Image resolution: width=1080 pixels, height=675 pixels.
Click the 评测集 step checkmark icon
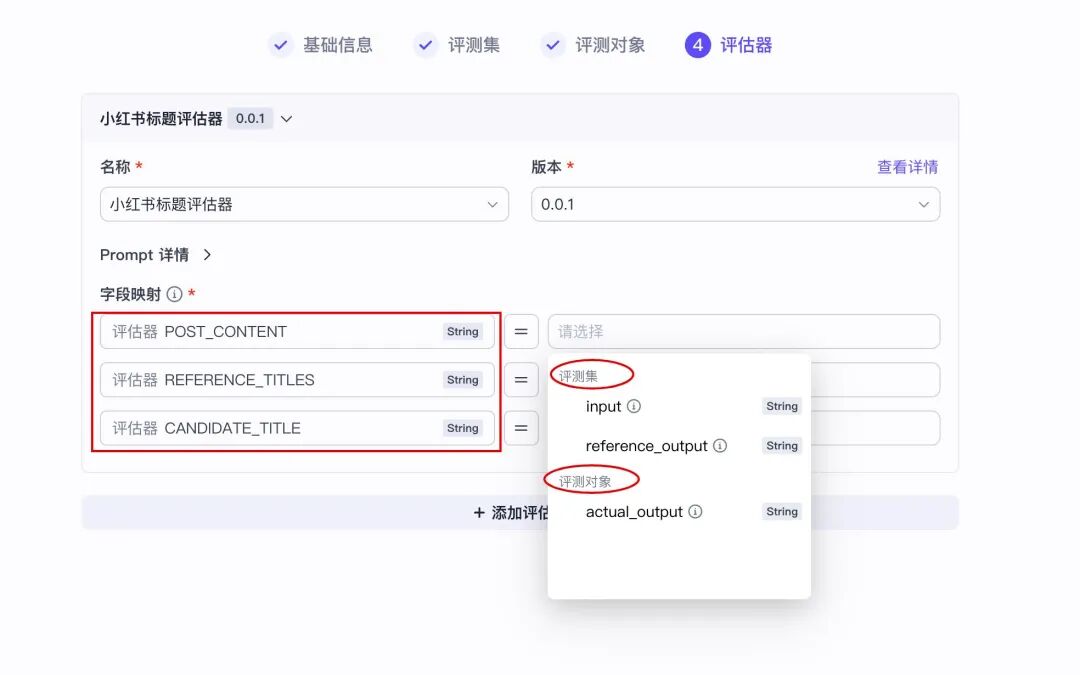click(x=426, y=45)
